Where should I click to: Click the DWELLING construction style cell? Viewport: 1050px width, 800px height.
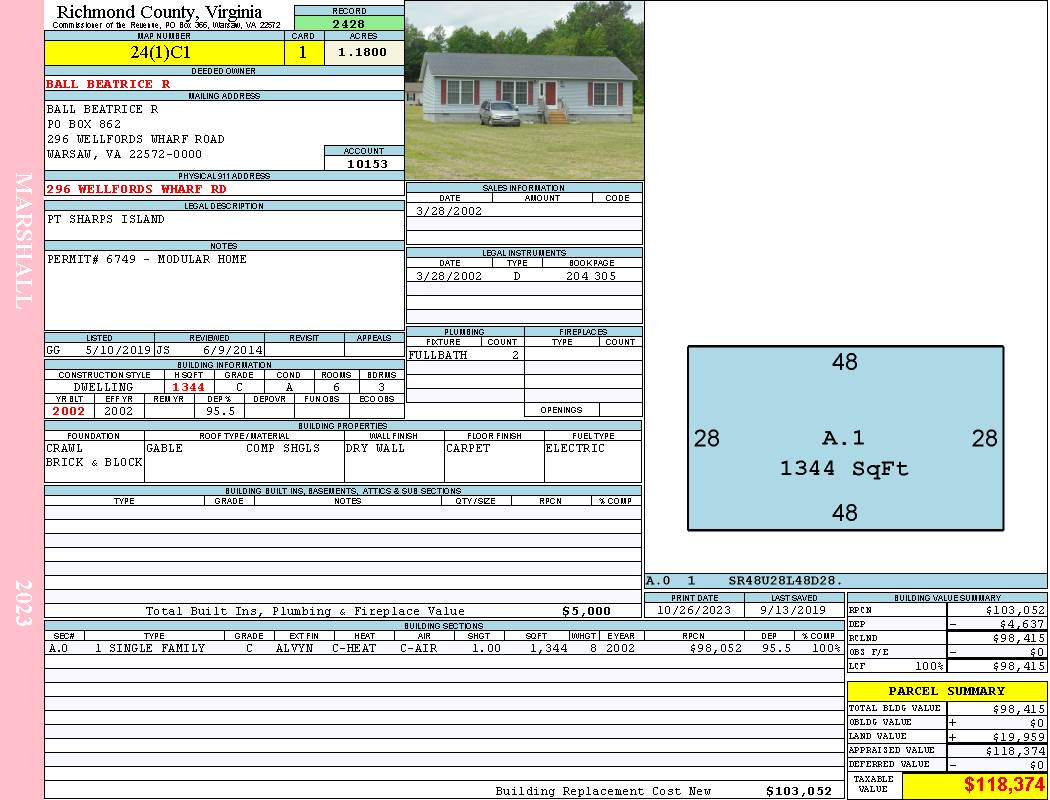(x=103, y=387)
